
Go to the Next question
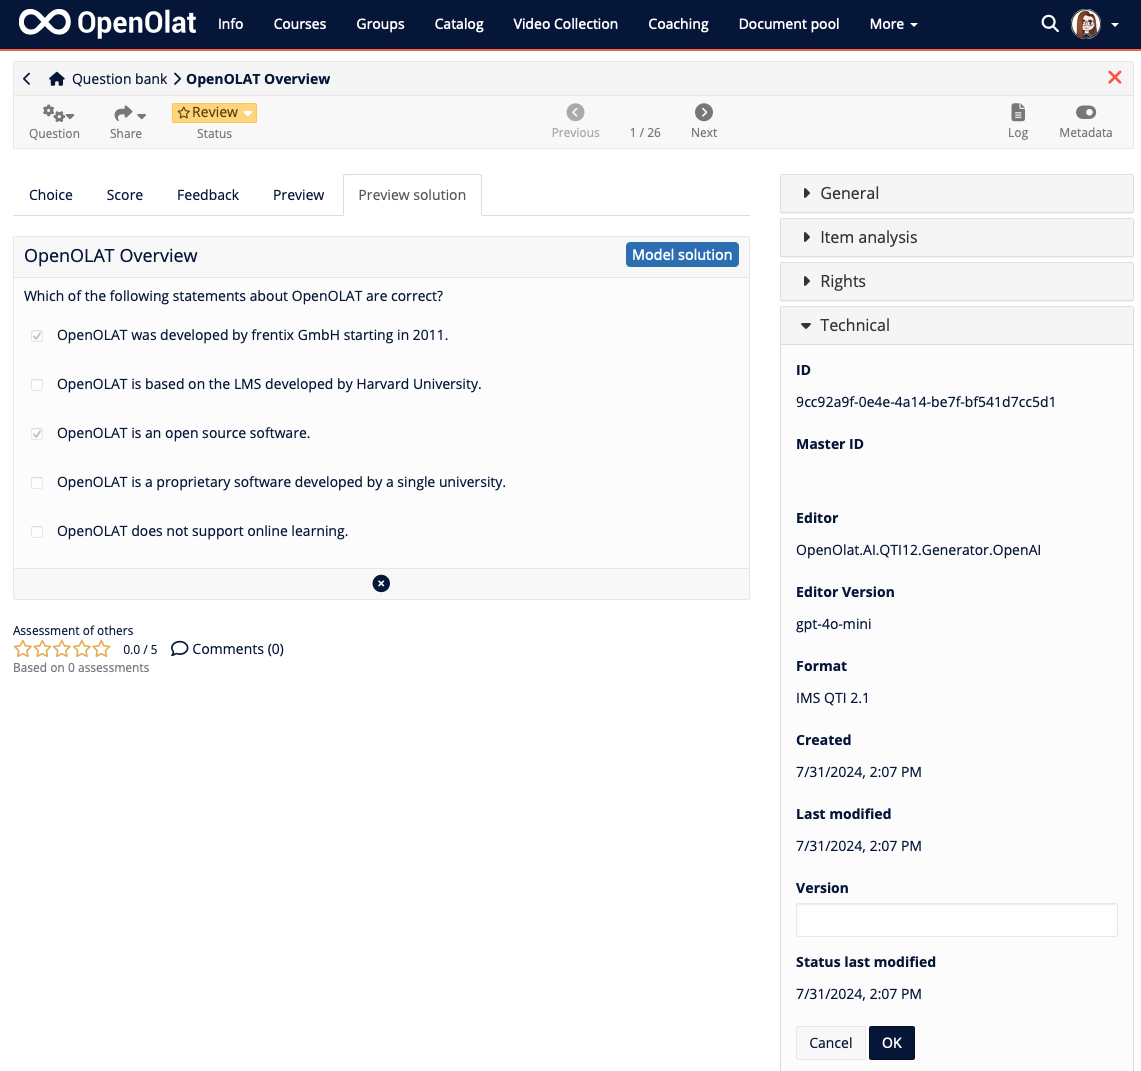pyautogui.click(x=704, y=113)
